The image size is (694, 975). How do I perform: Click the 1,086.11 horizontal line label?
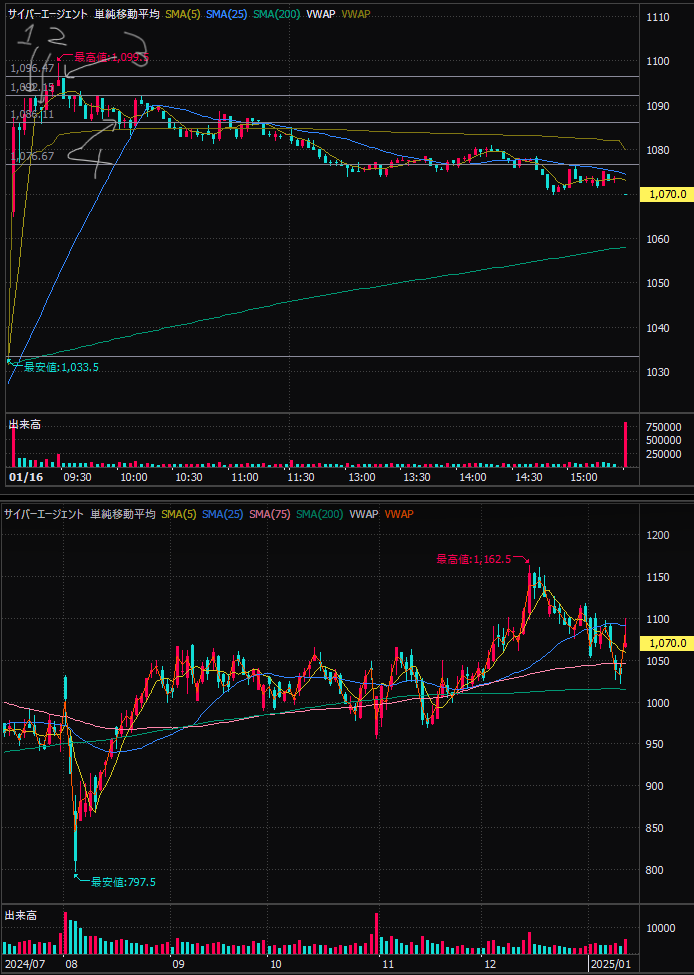coord(33,114)
